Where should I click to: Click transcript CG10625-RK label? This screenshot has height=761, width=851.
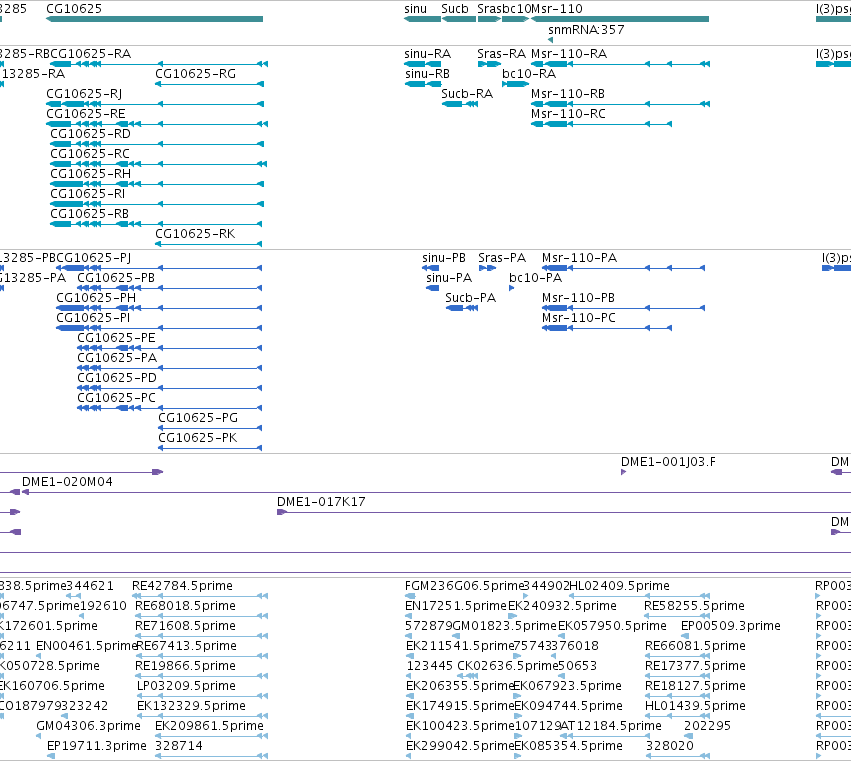[x=195, y=234]
